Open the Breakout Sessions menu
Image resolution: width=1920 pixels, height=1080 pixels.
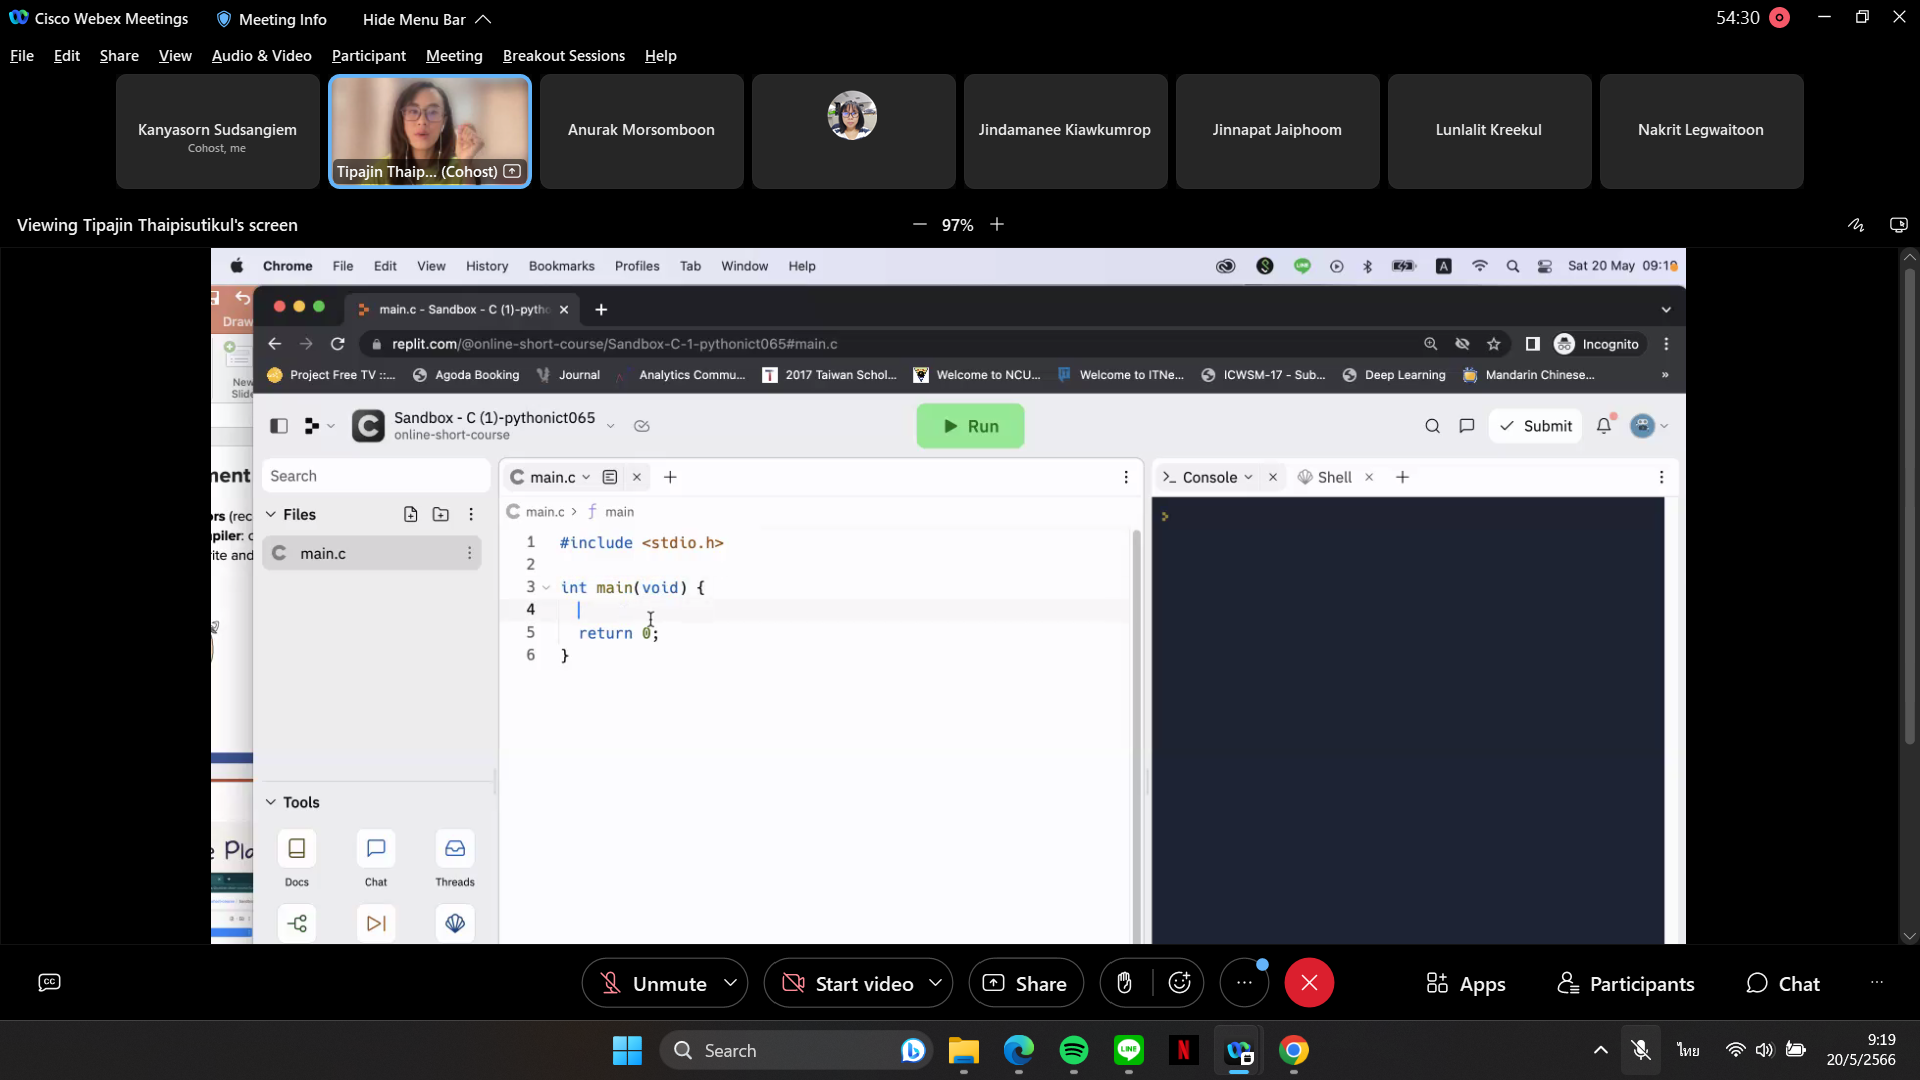563,56
